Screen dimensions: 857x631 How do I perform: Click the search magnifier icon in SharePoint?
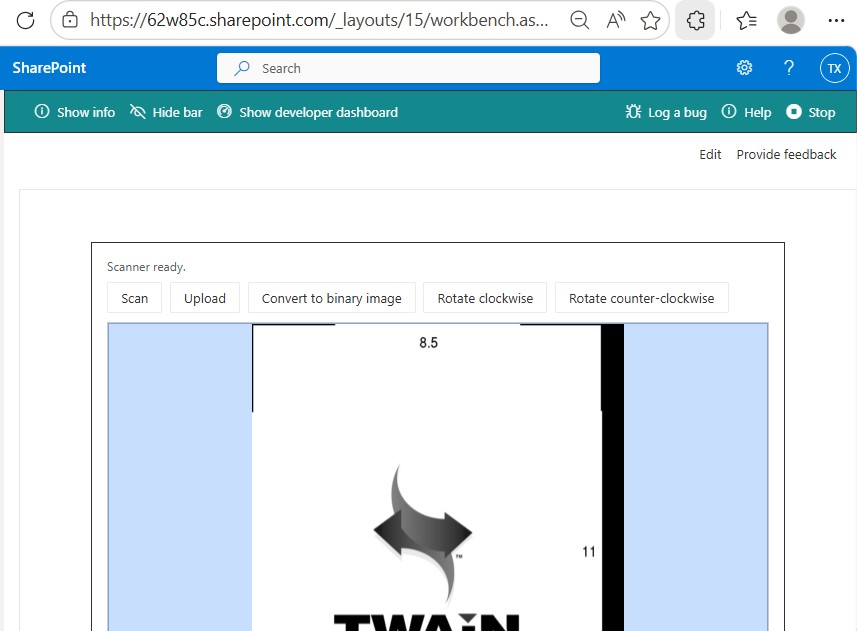click(242, 68)
